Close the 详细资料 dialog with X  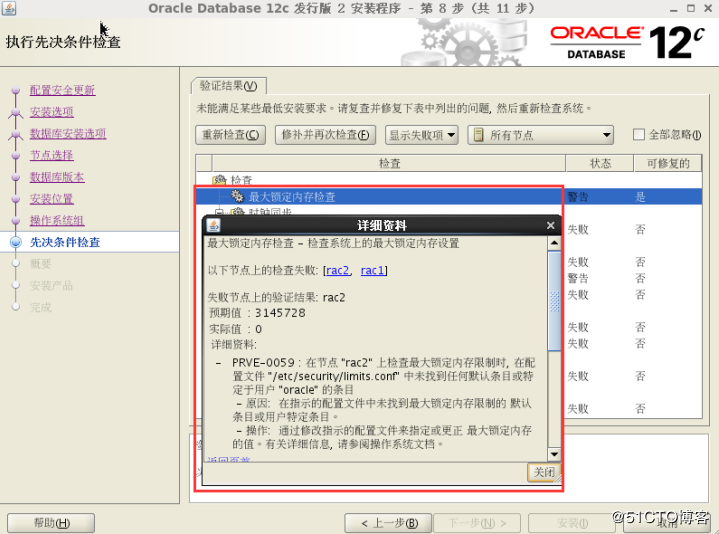click(x=550, y=226)
